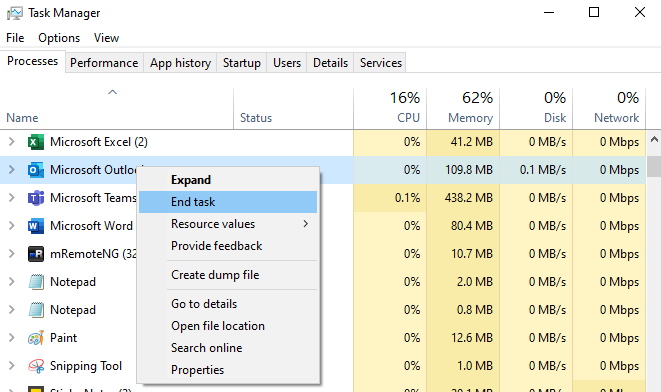This screenshot has width=661, height=392.
Task: Open the File menu
Action: pyautogui.click(x=15, y=38)
